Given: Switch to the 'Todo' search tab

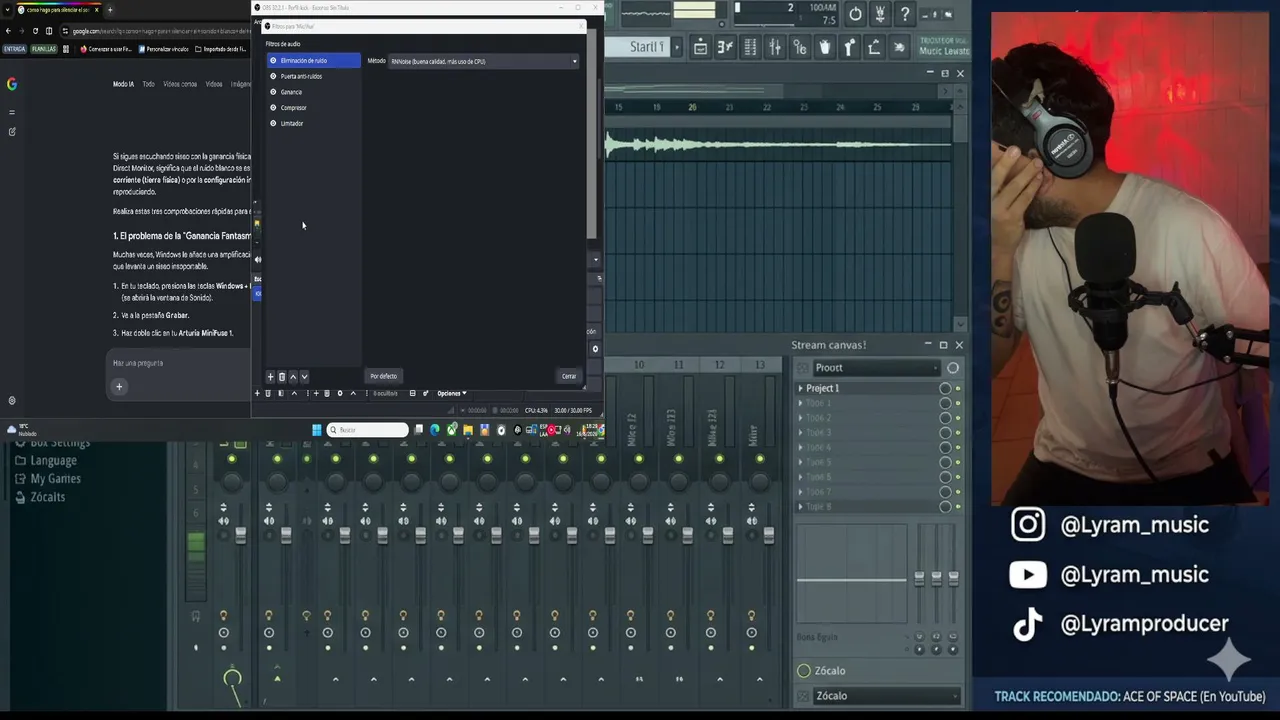Looking at the screenshot, I should point(148,84).
